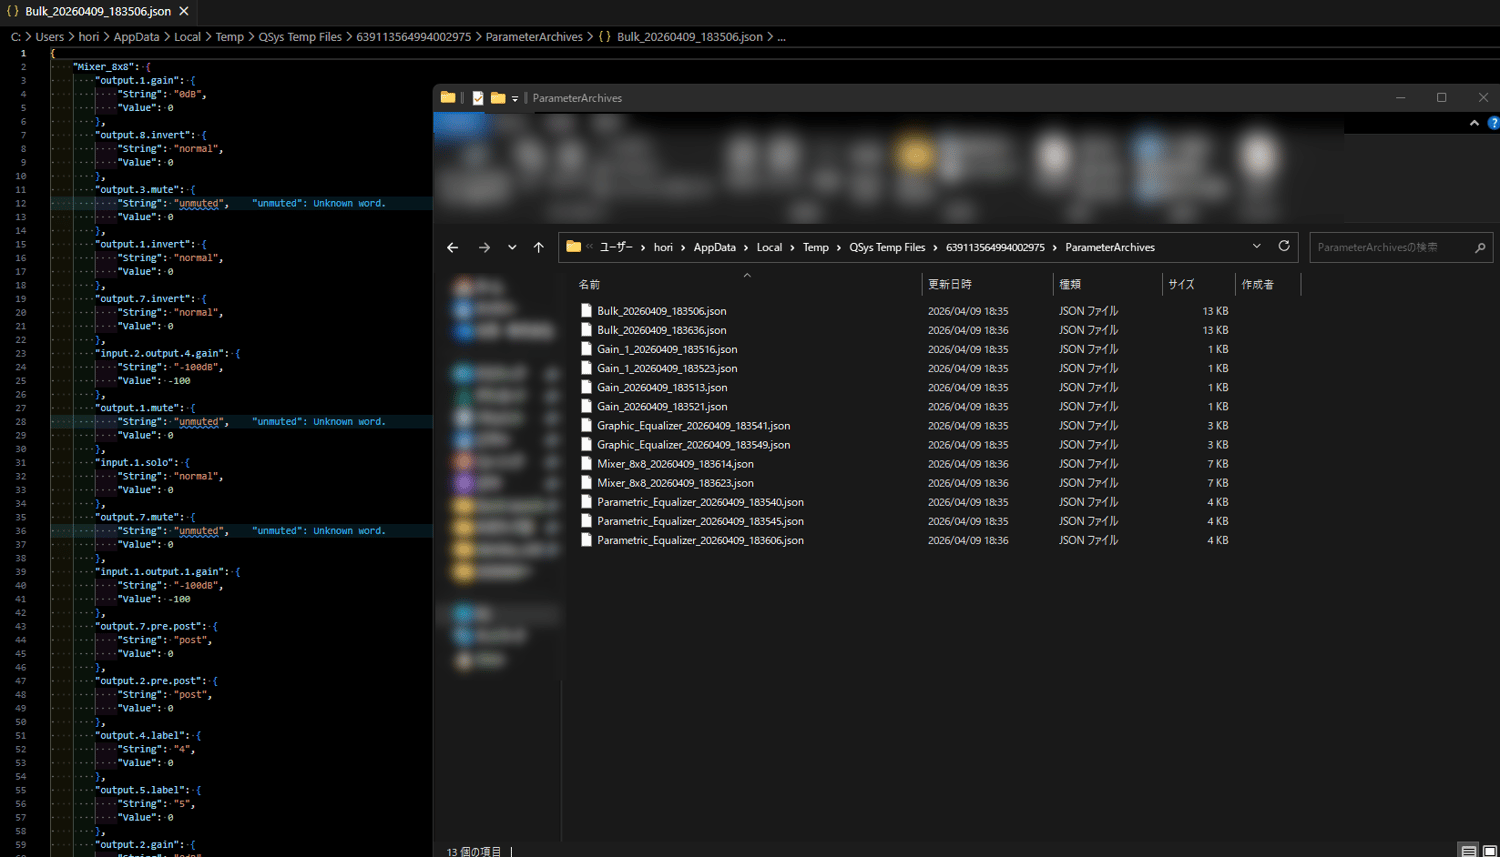Switch Explorer to large icons view in status bar

click(1489, 851)
